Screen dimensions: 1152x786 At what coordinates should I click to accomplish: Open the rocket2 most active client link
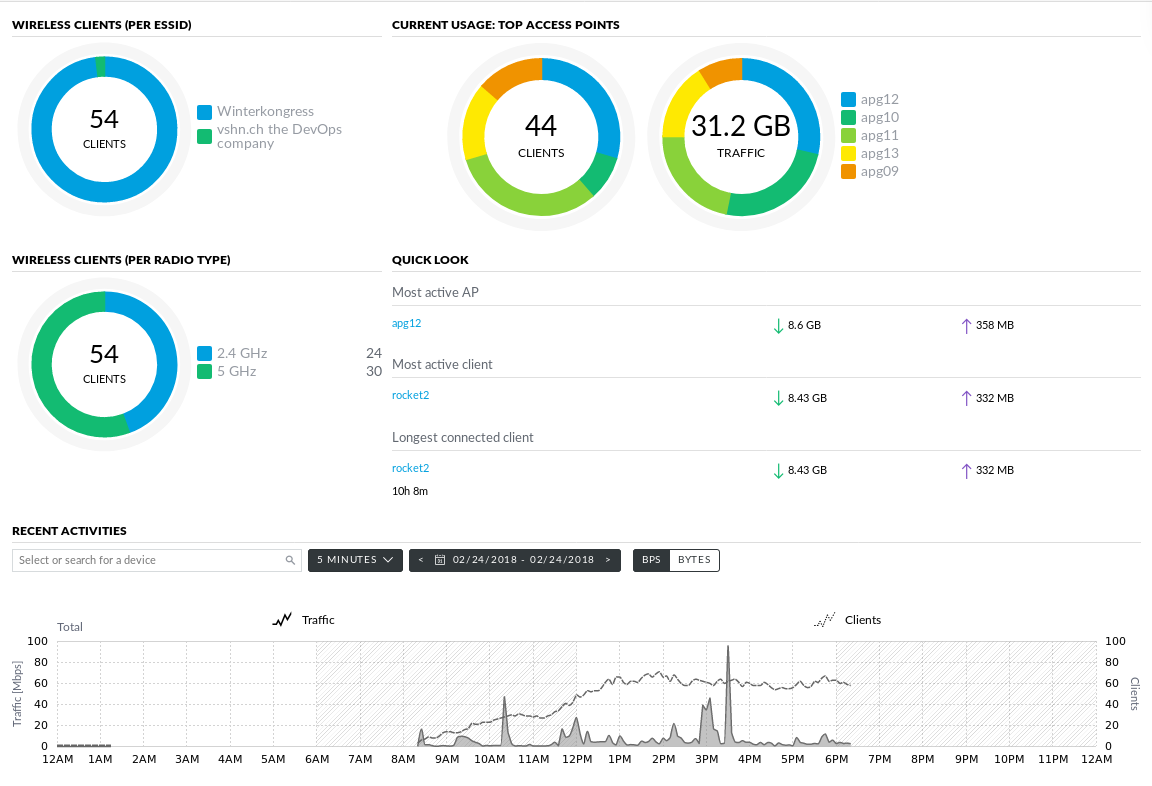[410, 395]
